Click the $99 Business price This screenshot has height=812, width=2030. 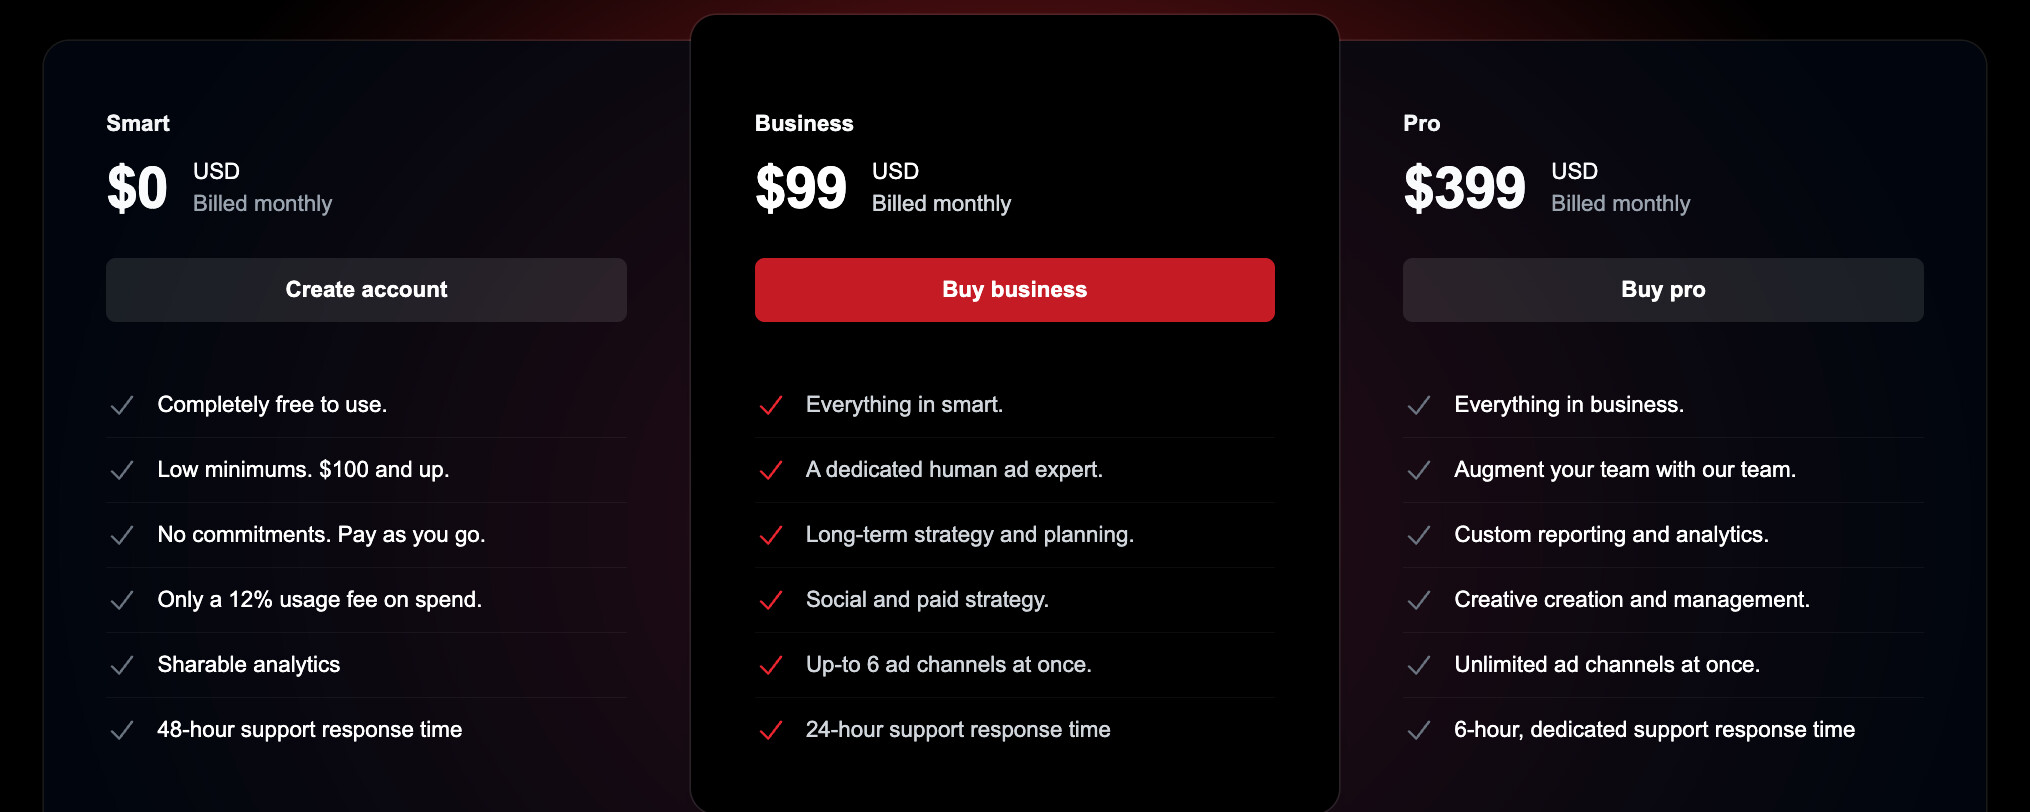801,188
